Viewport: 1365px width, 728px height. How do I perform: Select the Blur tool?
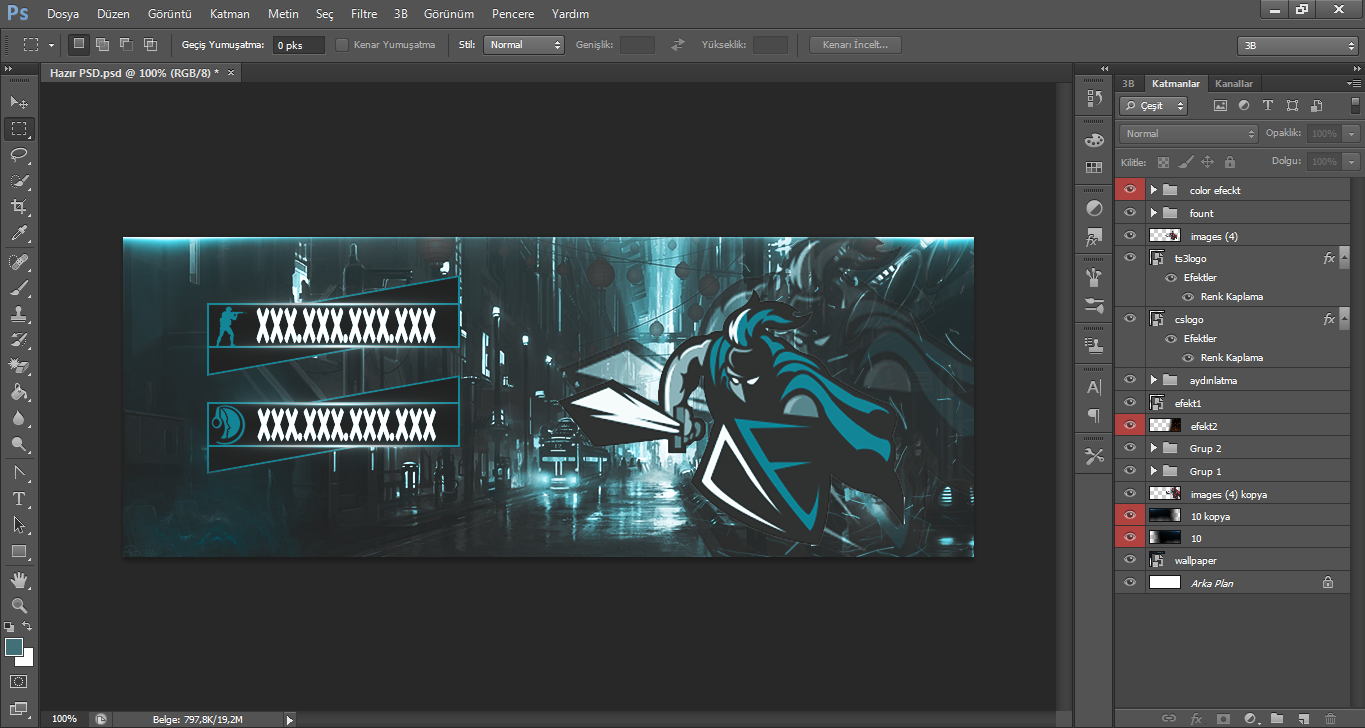pos(19,417)
